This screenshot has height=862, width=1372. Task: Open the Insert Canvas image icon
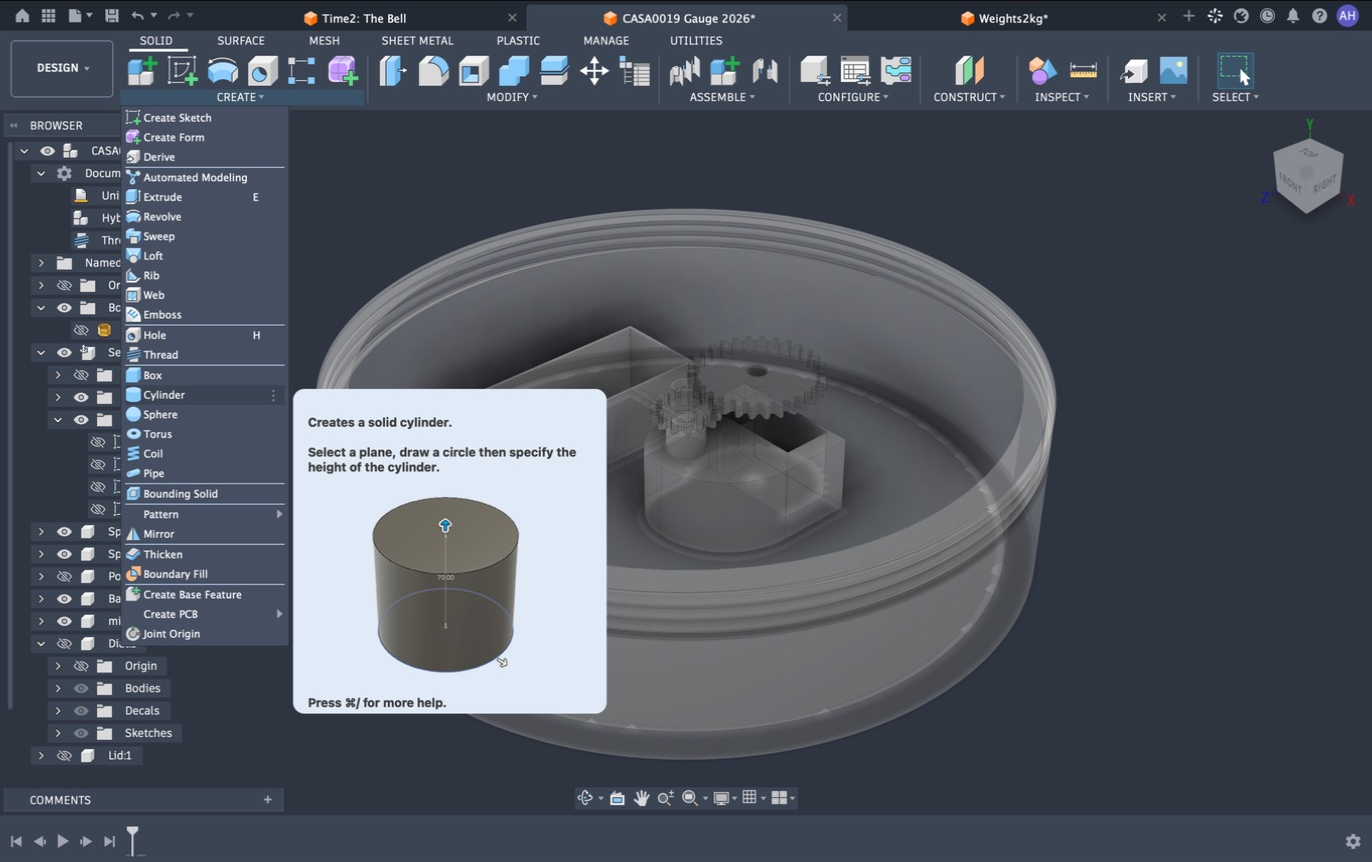(x=1173, y=70)
